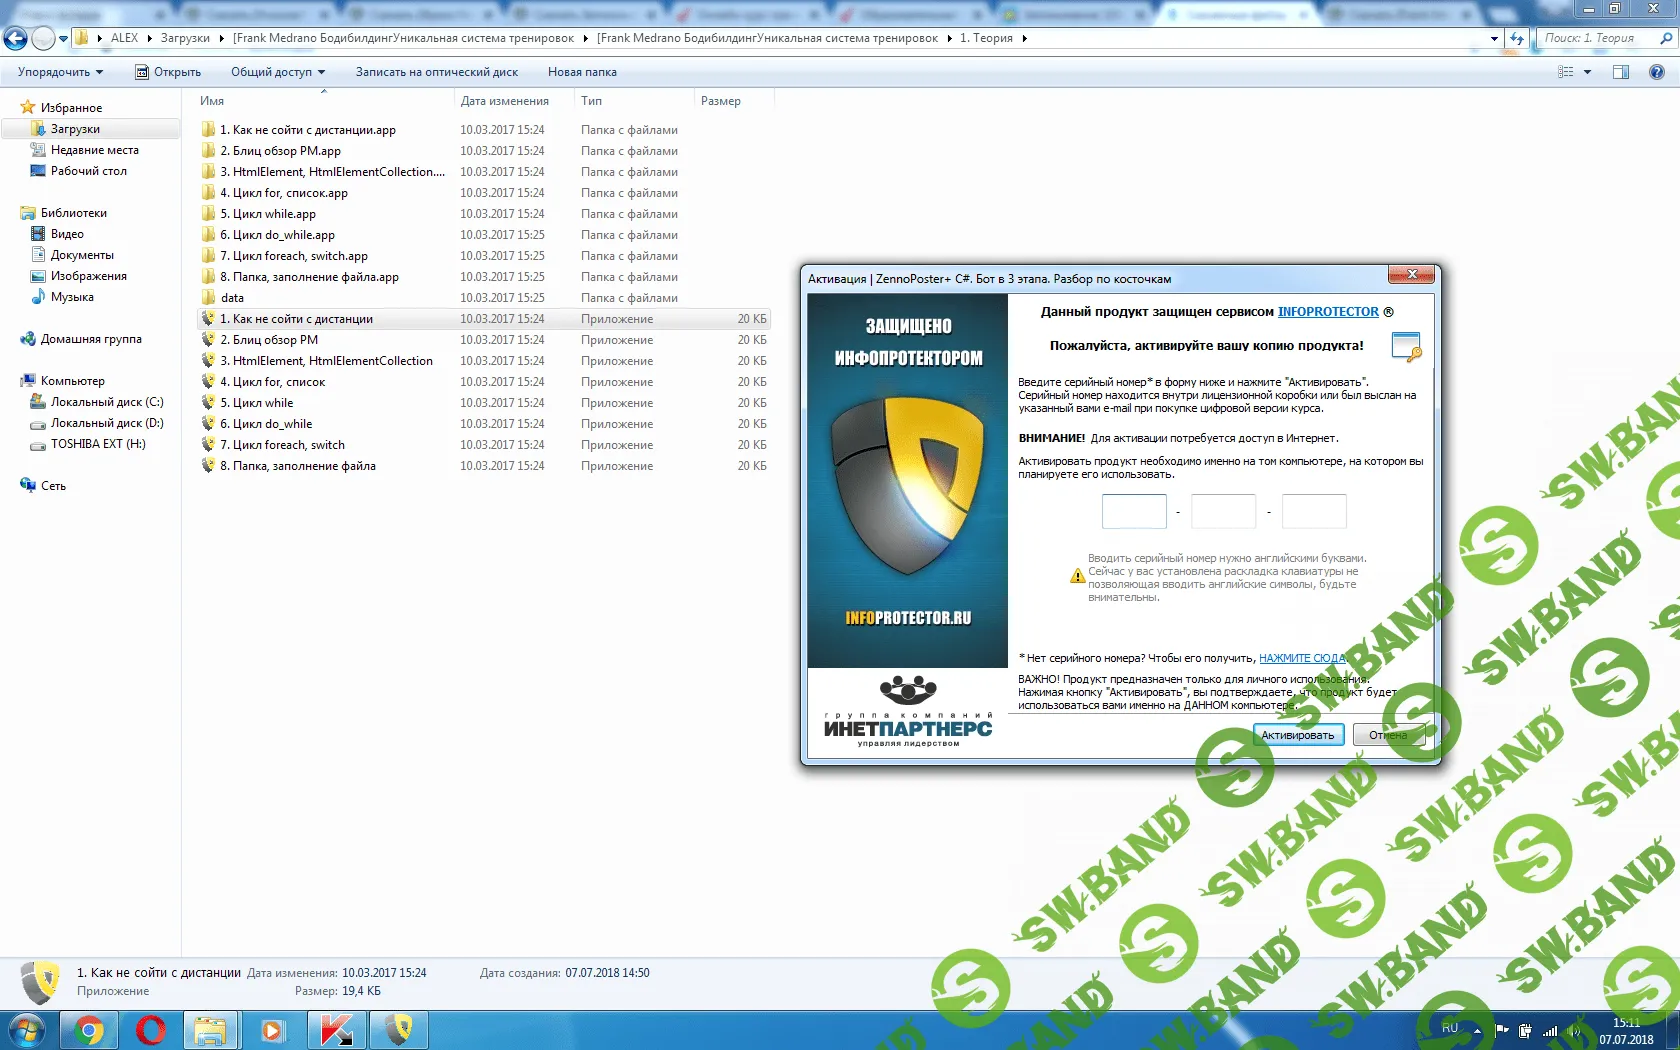Click the Google Chrome taskbar icon

point(89,1030)
